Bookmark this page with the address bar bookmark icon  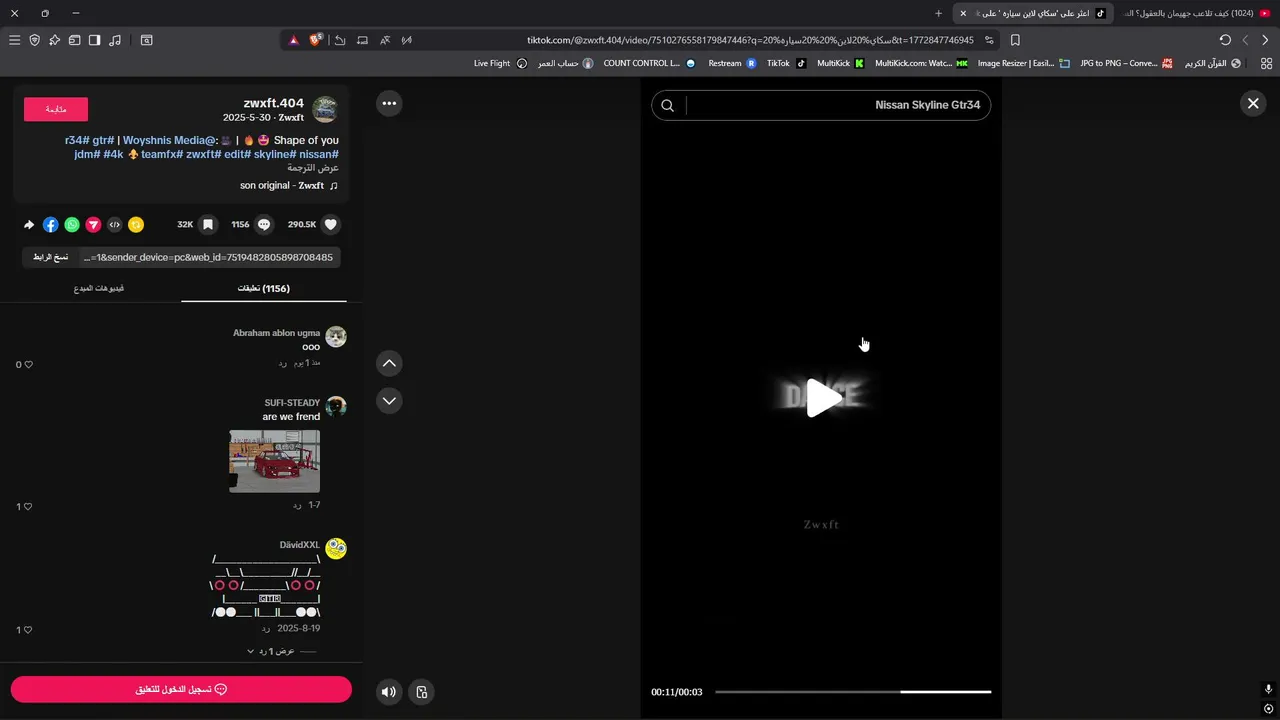(x=1015, y=40)
